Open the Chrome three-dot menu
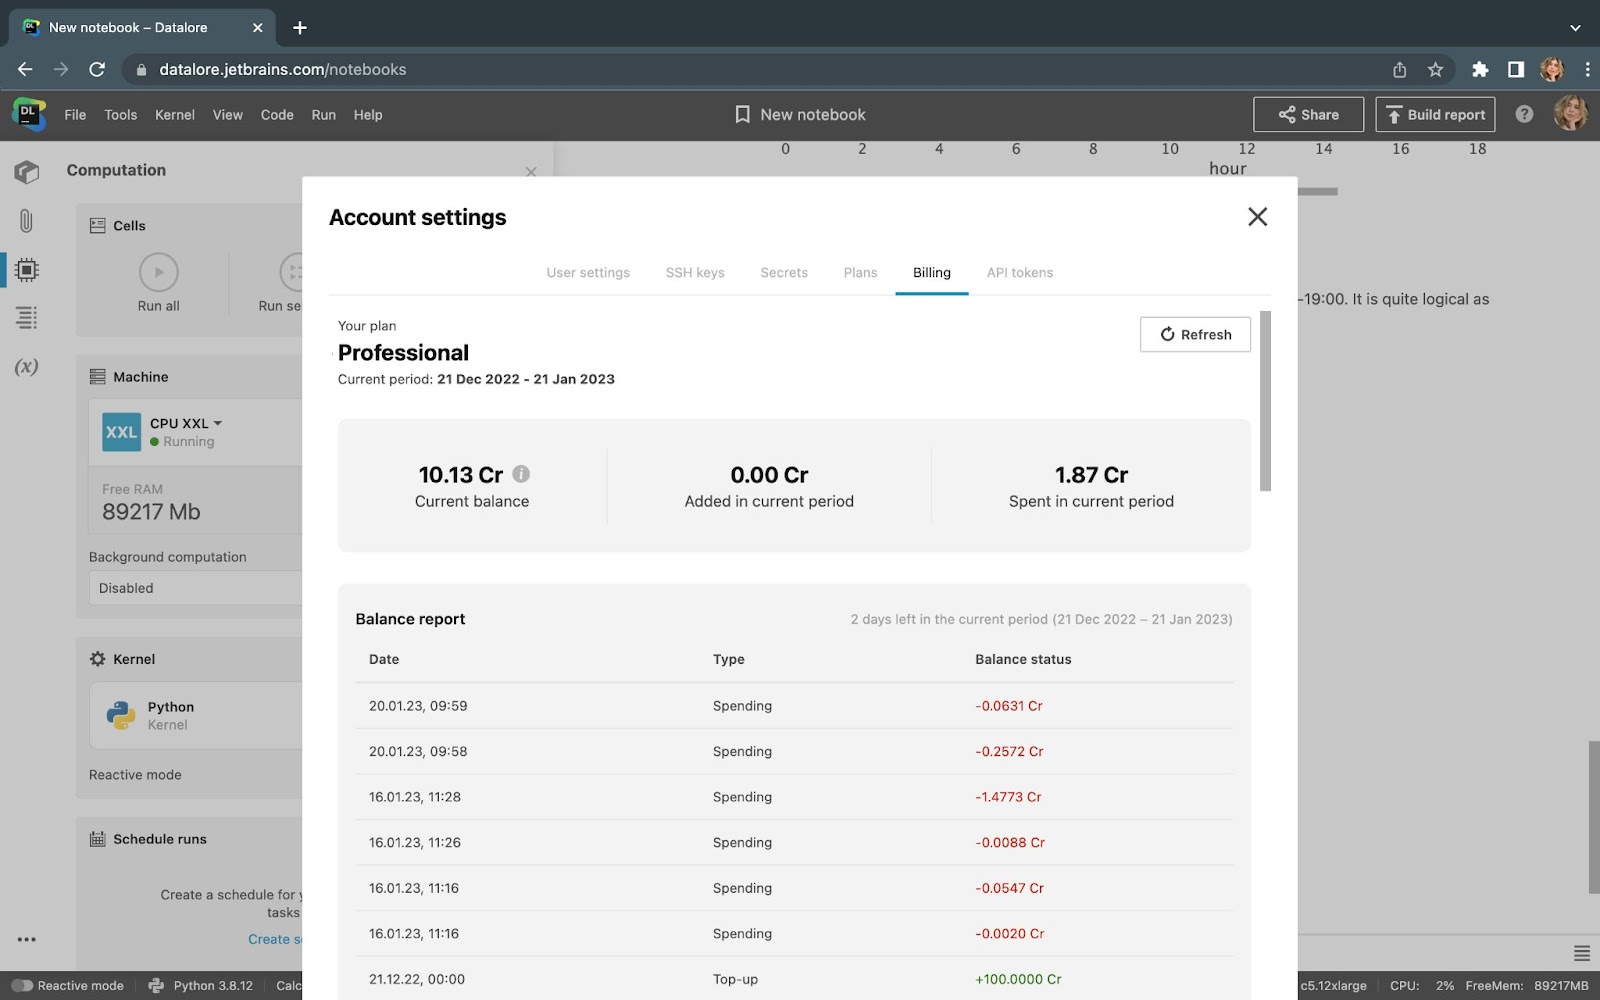 (x=1587, y=69)
